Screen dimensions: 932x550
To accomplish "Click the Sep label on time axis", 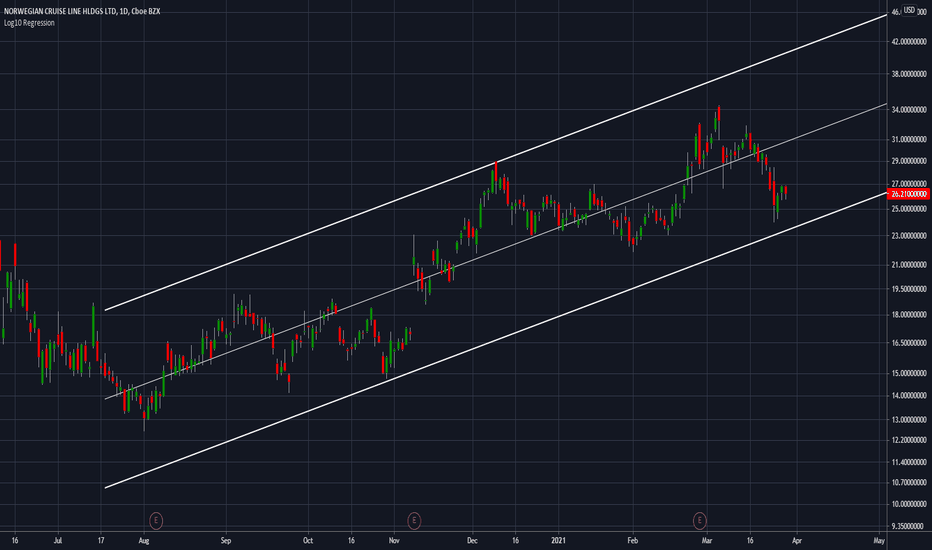I will tap(225, 541).
